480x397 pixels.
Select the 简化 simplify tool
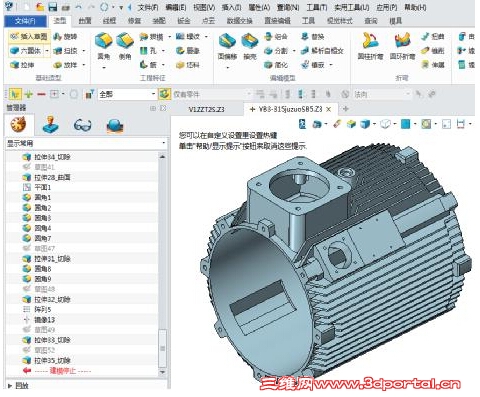click(276, 65)
